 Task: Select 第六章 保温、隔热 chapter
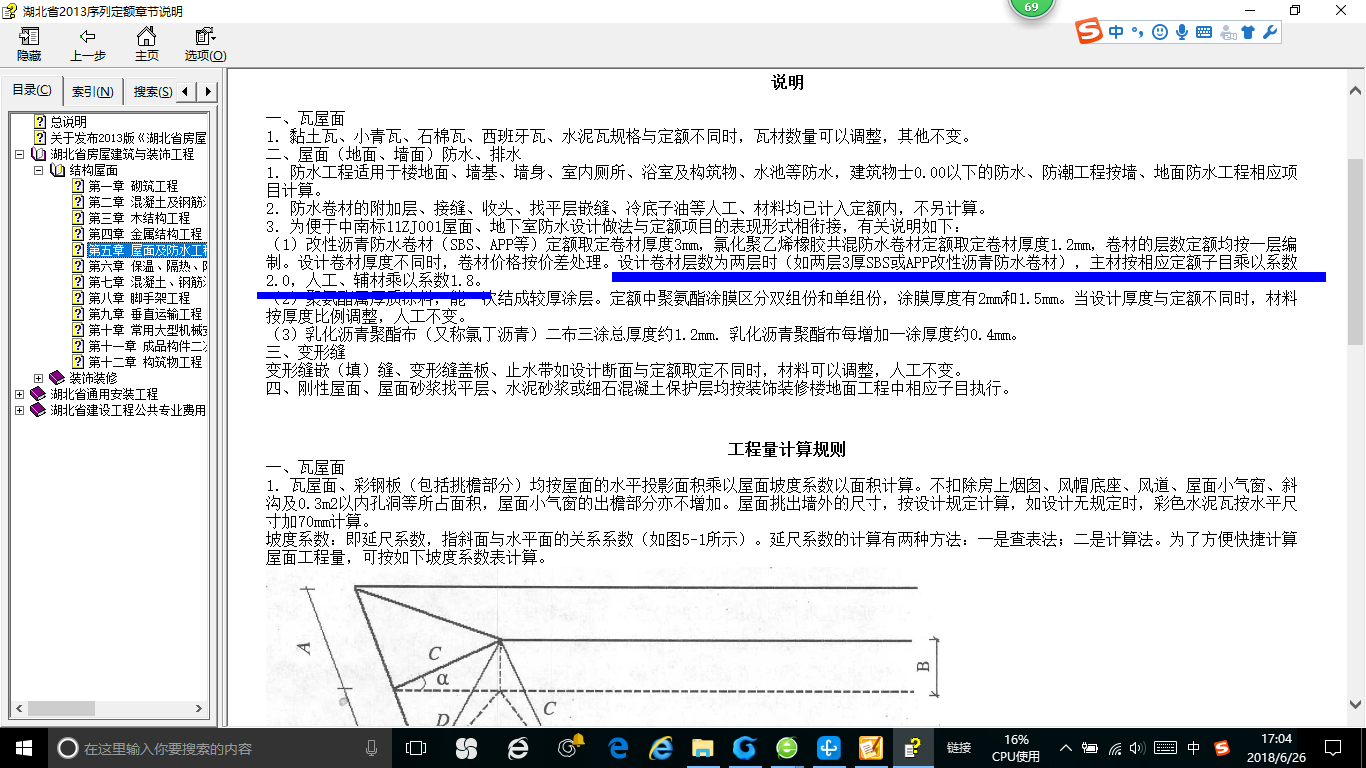point(147,266)
